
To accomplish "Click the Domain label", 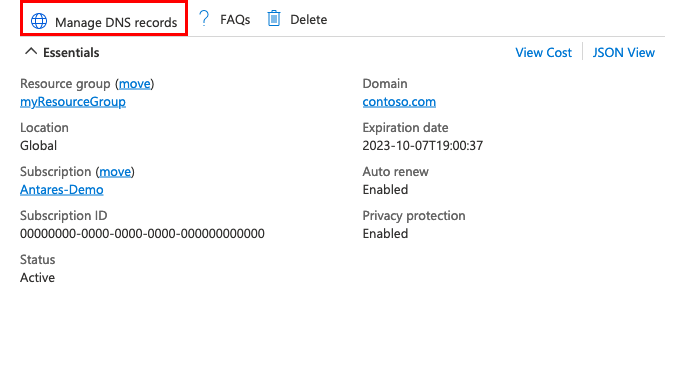I will click(384, 83).
